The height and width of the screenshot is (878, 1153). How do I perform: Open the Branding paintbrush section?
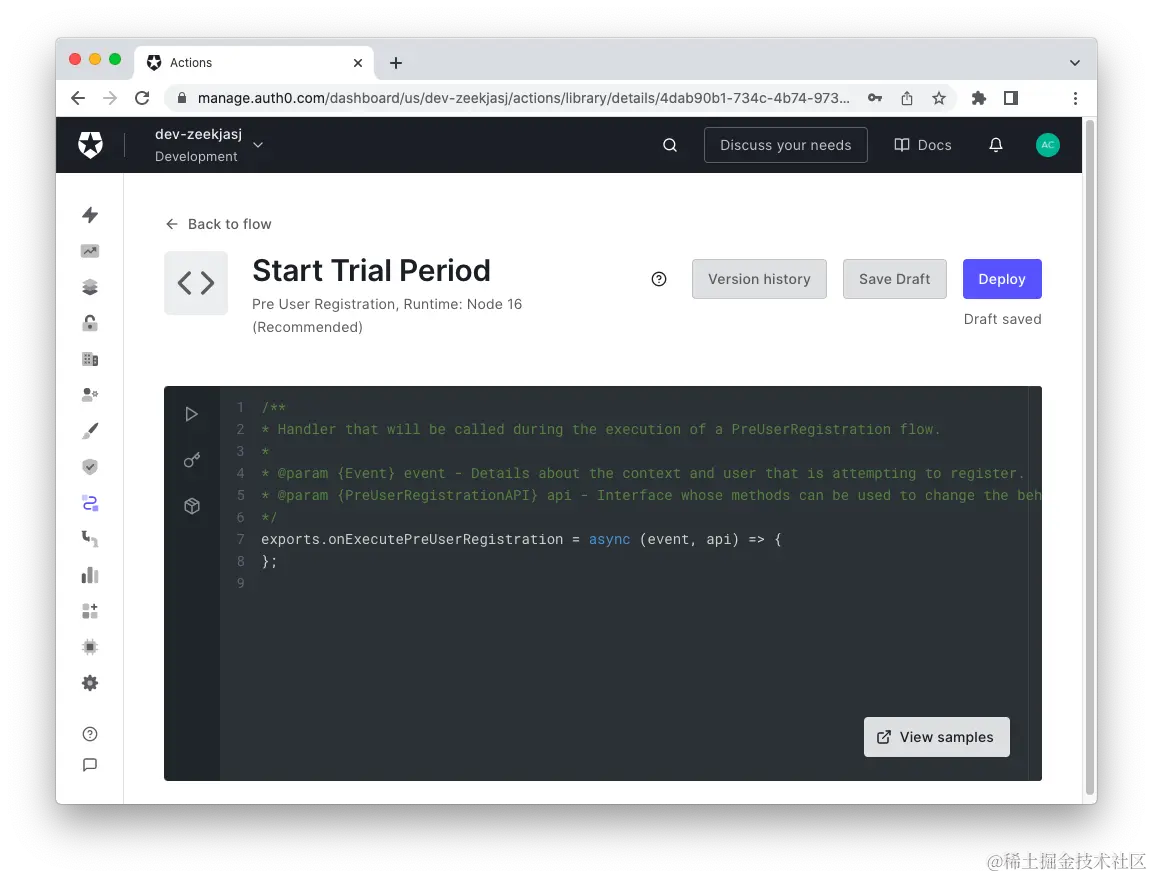click(x=89, y=430)
